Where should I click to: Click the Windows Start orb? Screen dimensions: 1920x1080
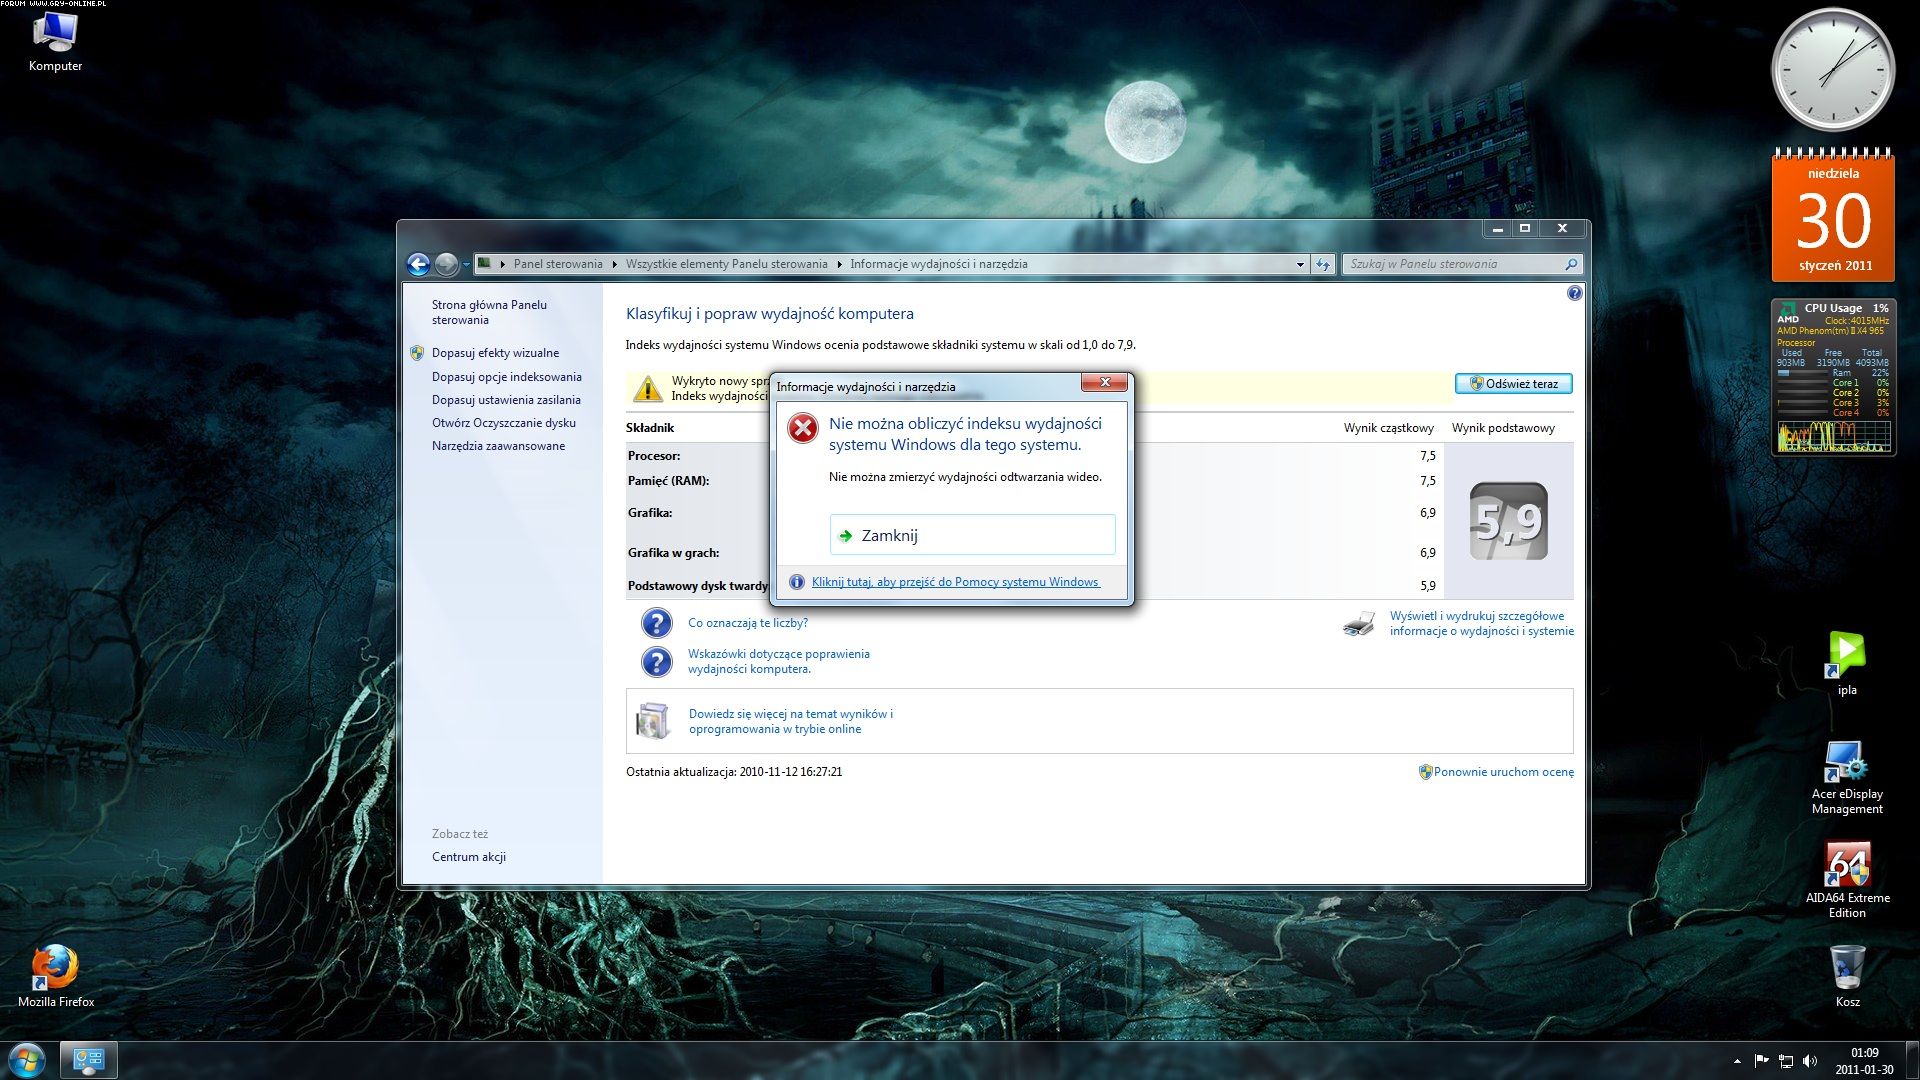coord(27,1059)
